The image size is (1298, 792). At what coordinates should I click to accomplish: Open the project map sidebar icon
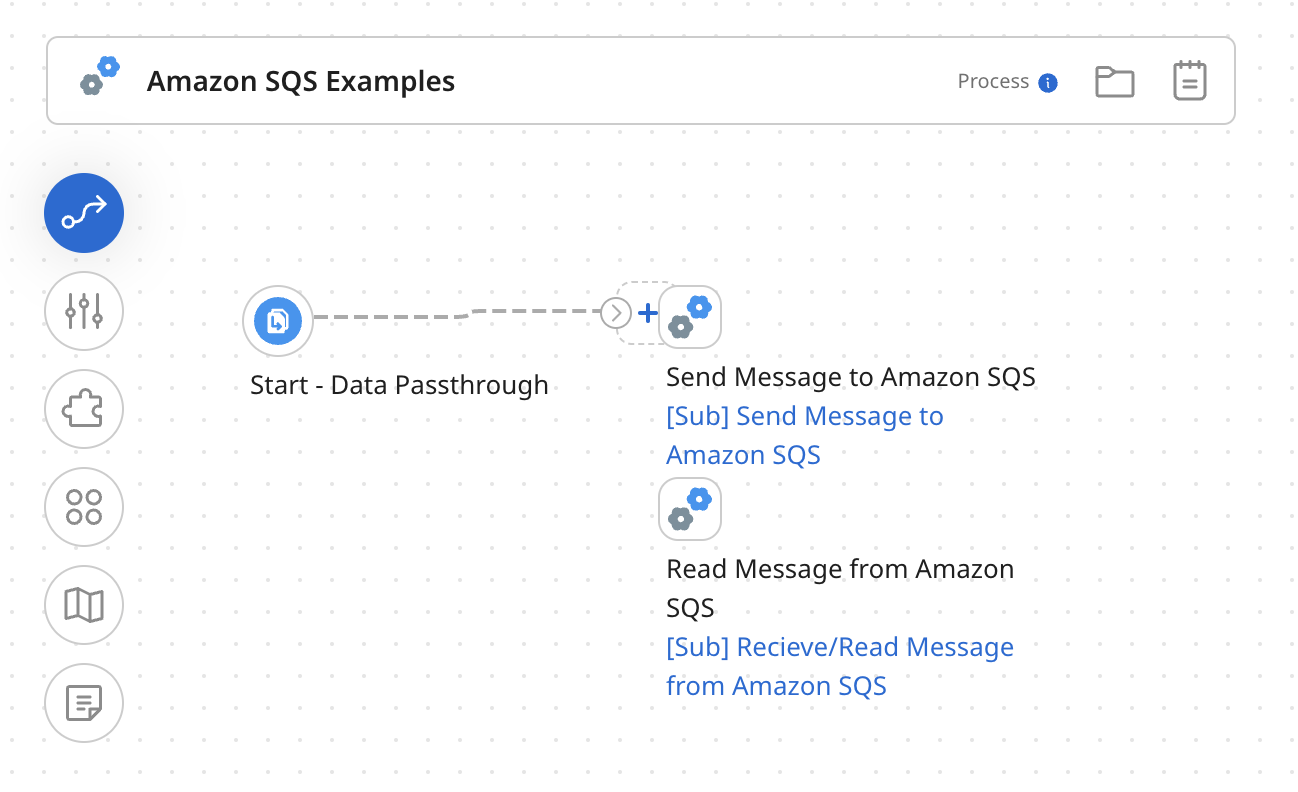pyautogui.click(x=83, y=605)
